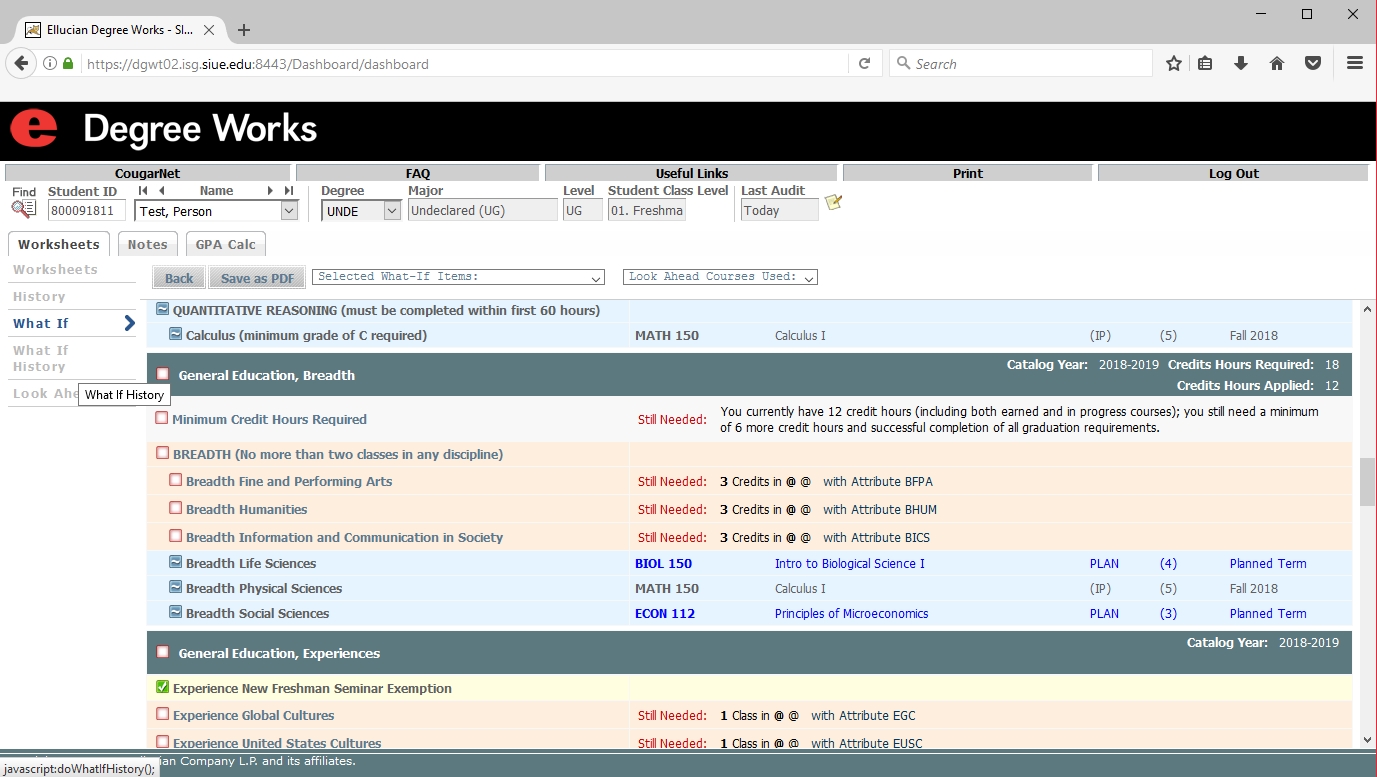1377x777 pixels.
Task: Switch to the GPA Calc tab
Action: click(x=226, y=244)
